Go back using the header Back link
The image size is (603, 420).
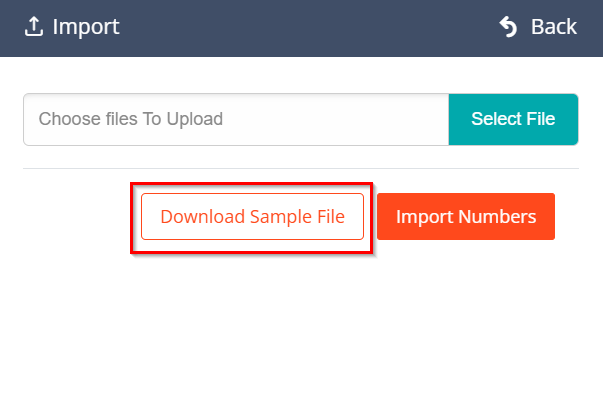coord(553,27)
